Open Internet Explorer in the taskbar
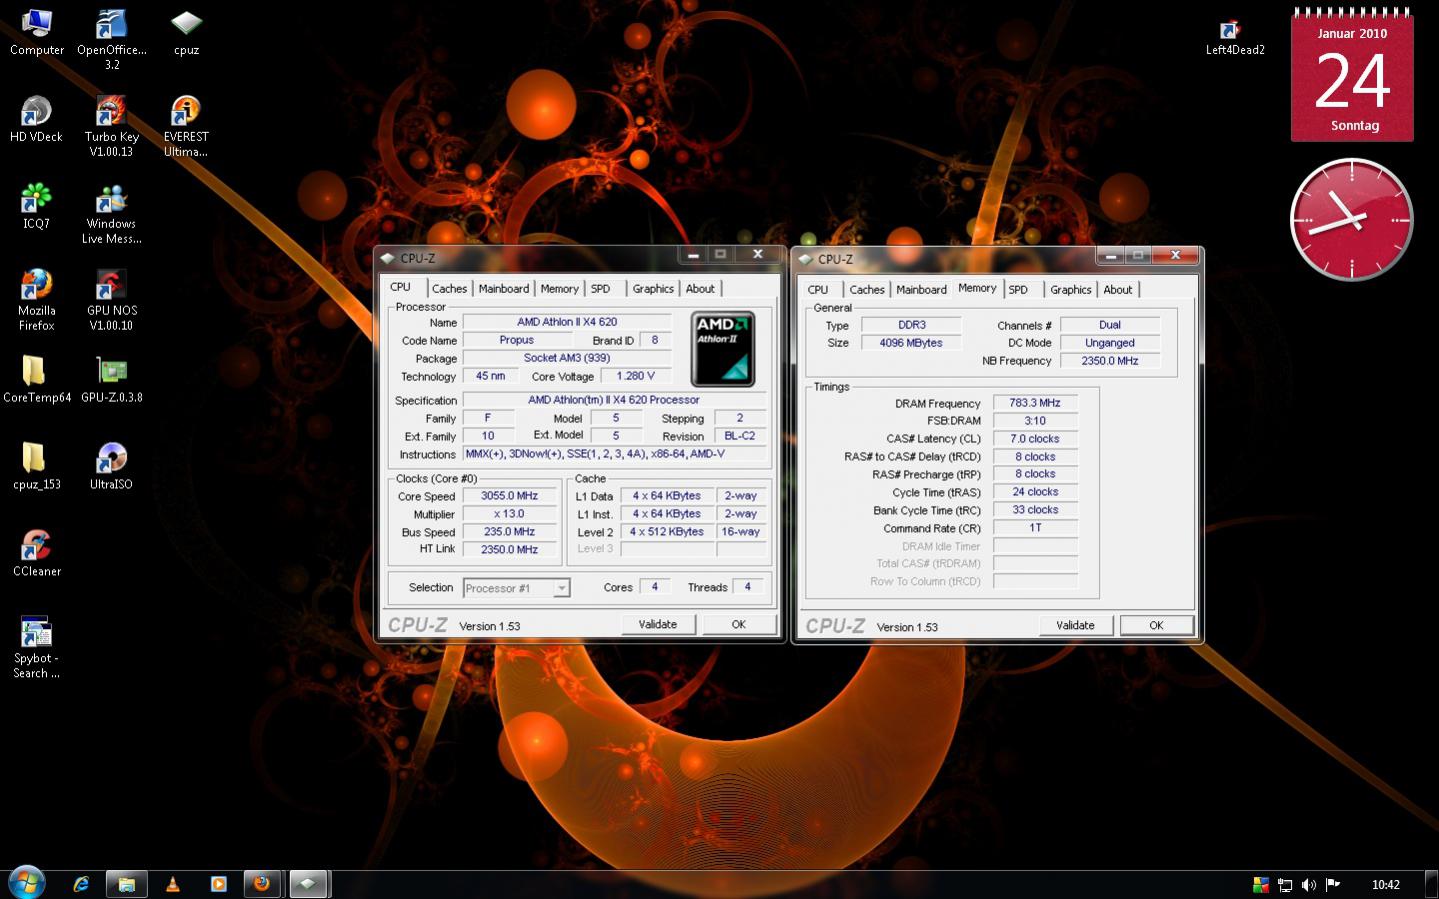Image resolution: width=1439 pixels, height=899 pixels. point(81,884)
